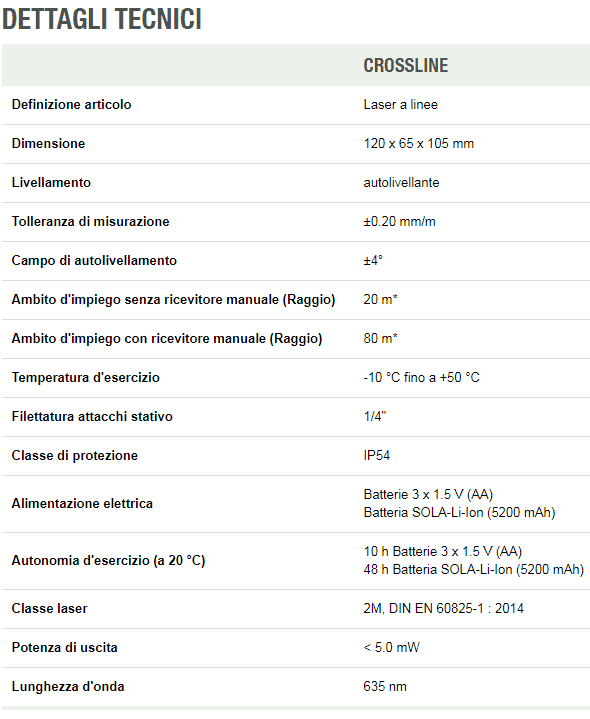This screenshot has height=719, width=590.
Task: Select the 2M, DIN EN 60825-1 laser class
Action: tap(443, 608)
